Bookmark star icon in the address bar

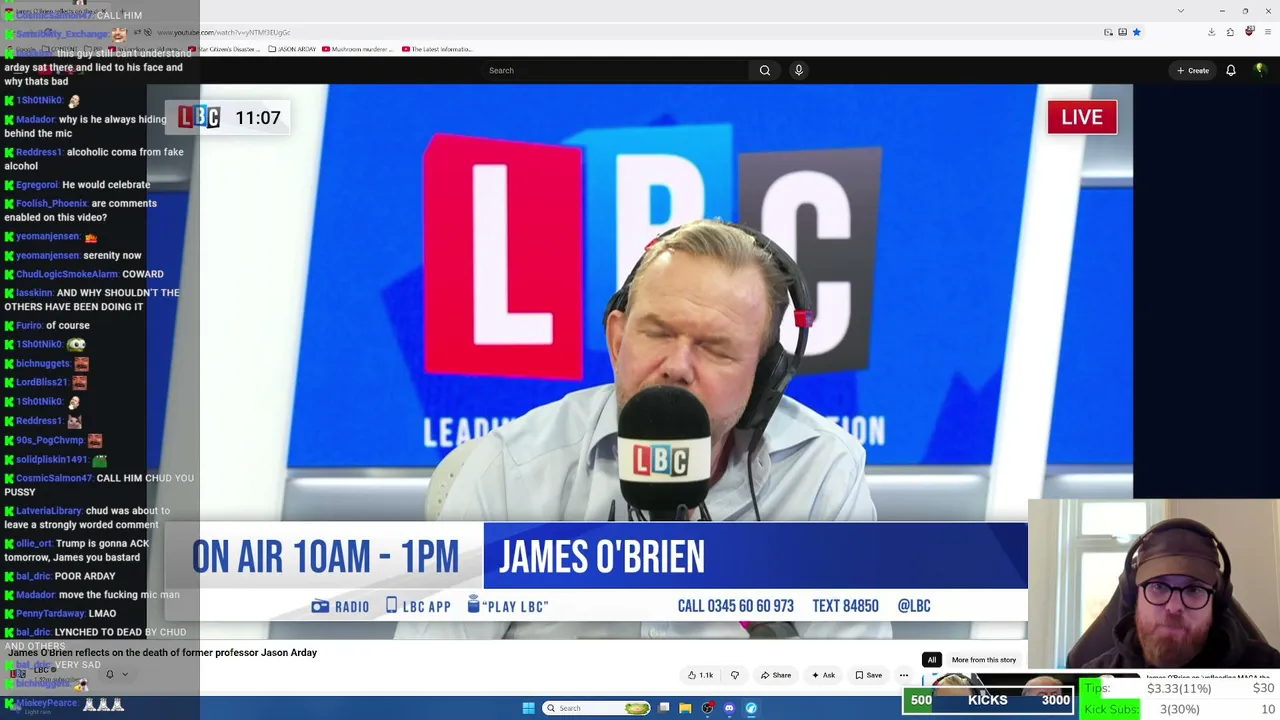tap(1136, 32)
